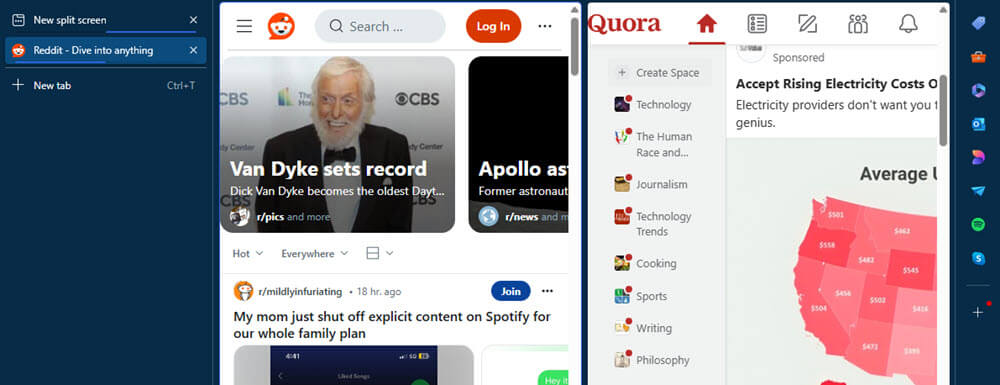Click the Reddit search field
The image size is (1000, 385).
coord(380,26)
